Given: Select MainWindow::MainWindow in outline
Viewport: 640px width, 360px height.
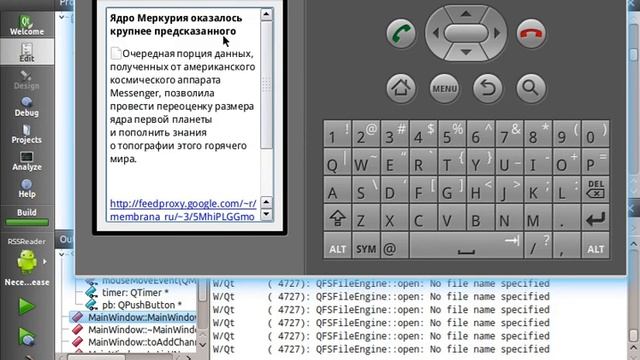Looking at the screenshot, I should 142,317.
